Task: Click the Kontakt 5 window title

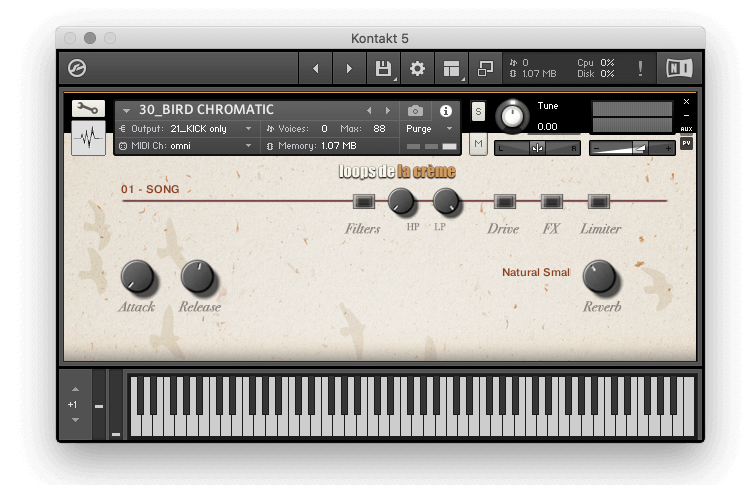Action: (380, 38)
